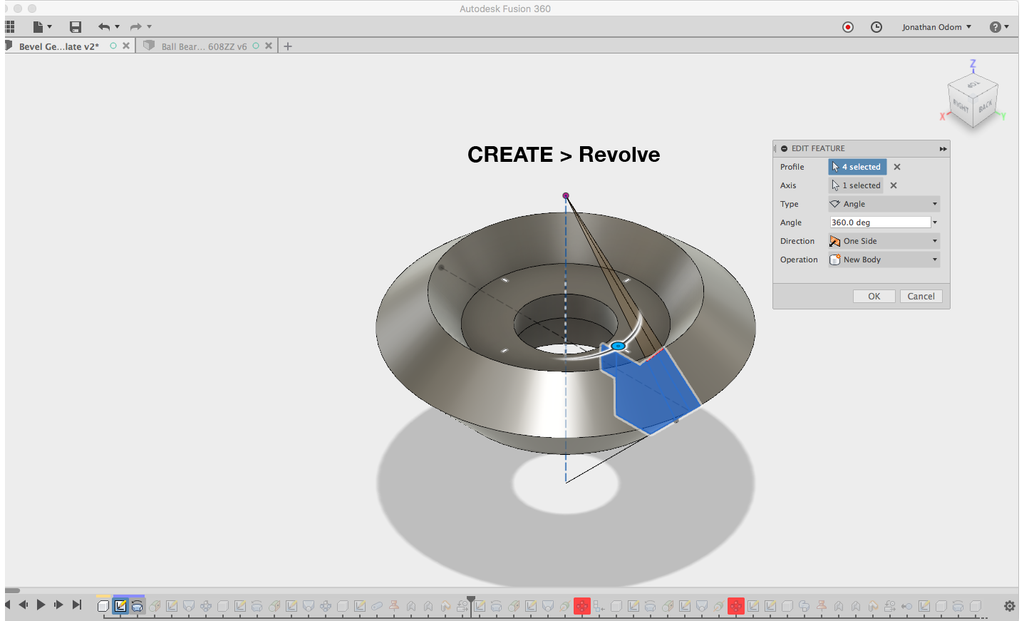
Task: Open the Help question mark icon
Action: [995, 27]
